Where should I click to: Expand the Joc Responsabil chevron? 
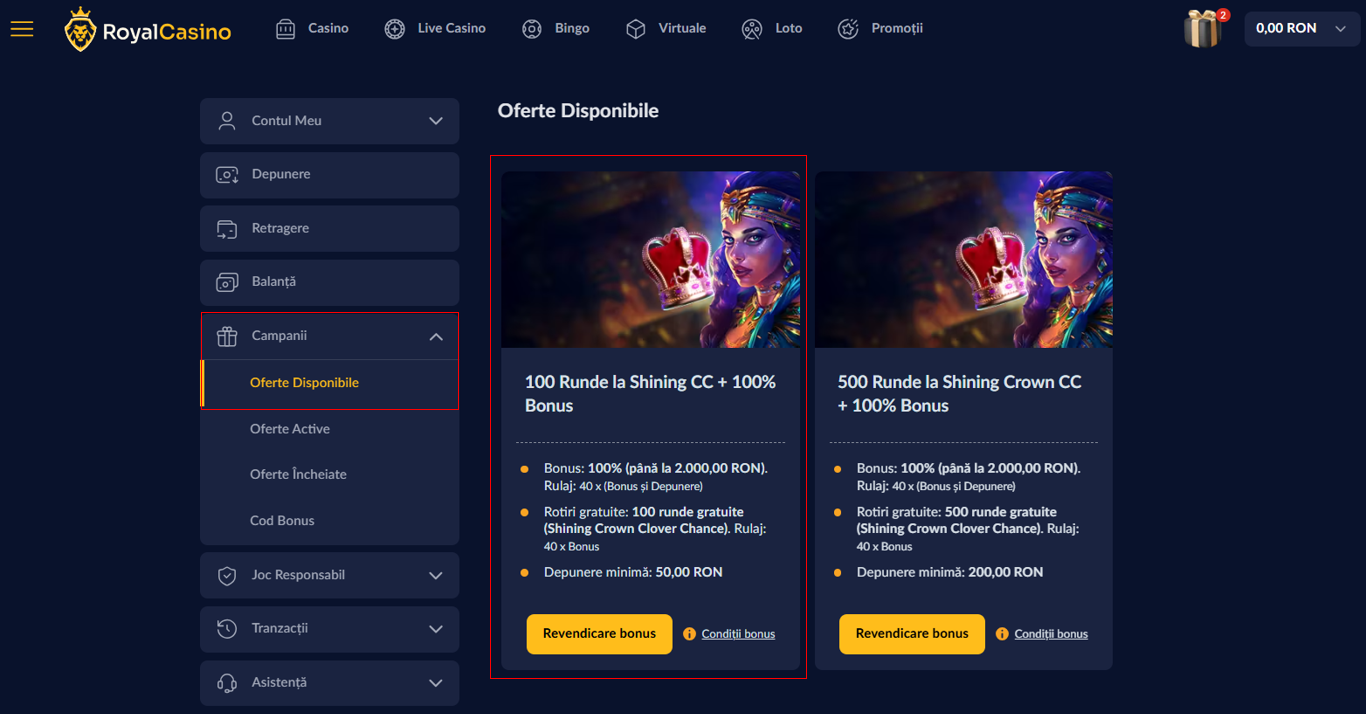coord(436,576)
